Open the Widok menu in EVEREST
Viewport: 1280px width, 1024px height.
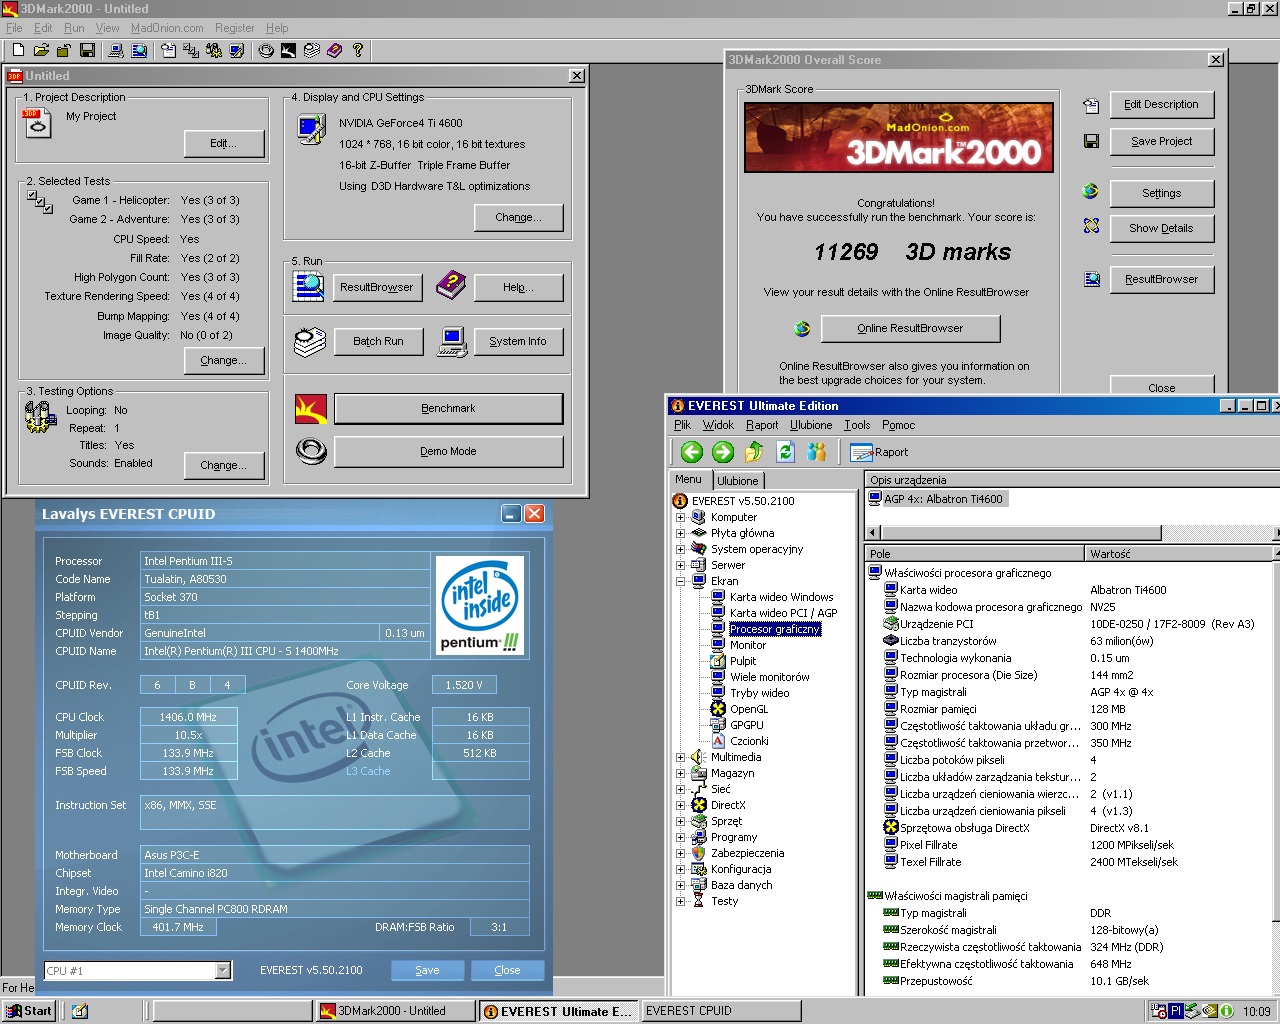click(717, 425)
